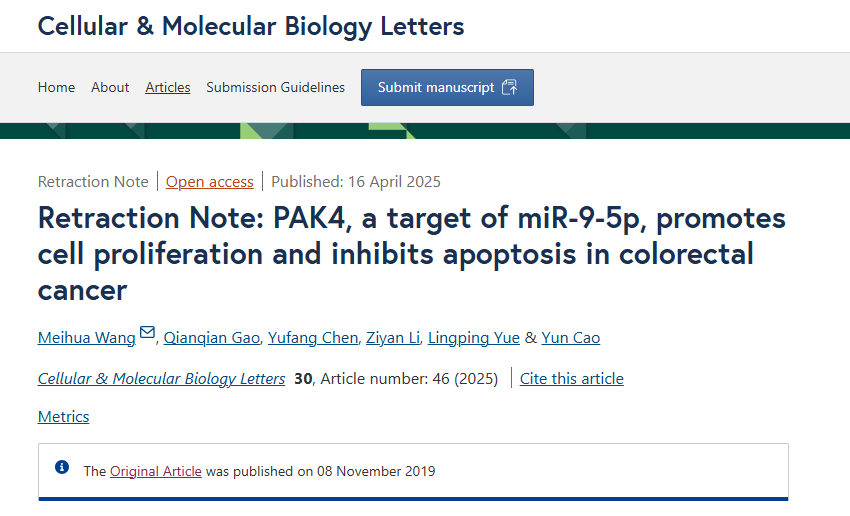Open Submission Guidelines

click(x=275, y=87)
